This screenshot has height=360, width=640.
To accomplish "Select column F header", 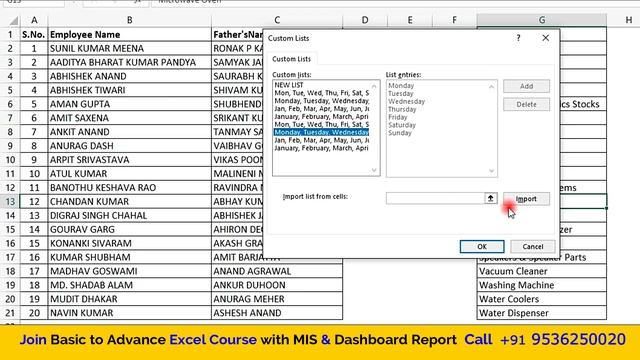I will click(454, 20).
